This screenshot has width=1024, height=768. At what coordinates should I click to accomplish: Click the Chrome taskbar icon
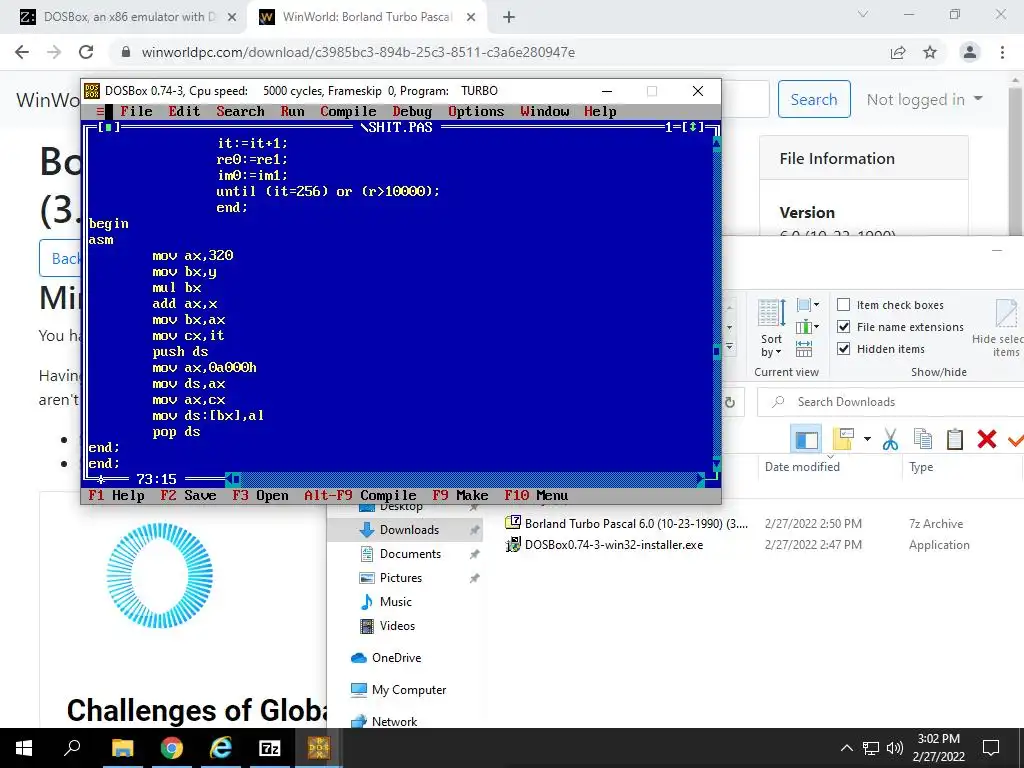(x=172, y=748)
